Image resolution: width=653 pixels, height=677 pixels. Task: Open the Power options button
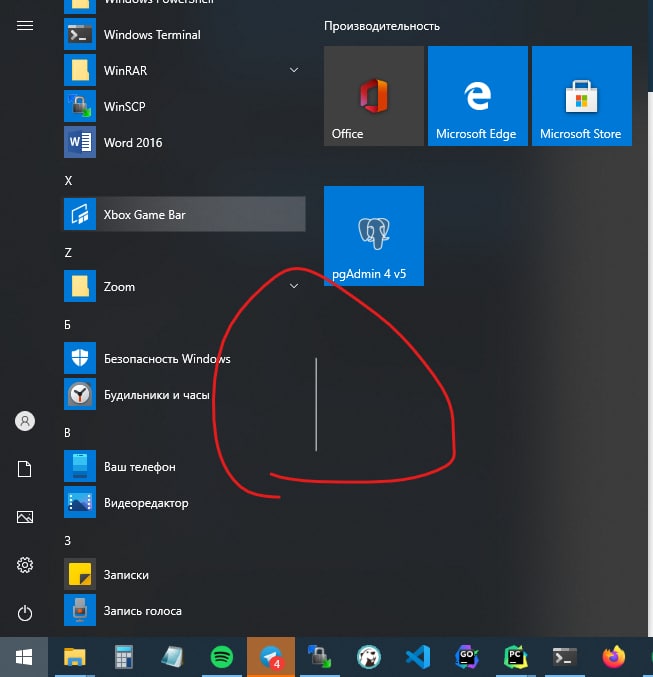click(25, 613)
